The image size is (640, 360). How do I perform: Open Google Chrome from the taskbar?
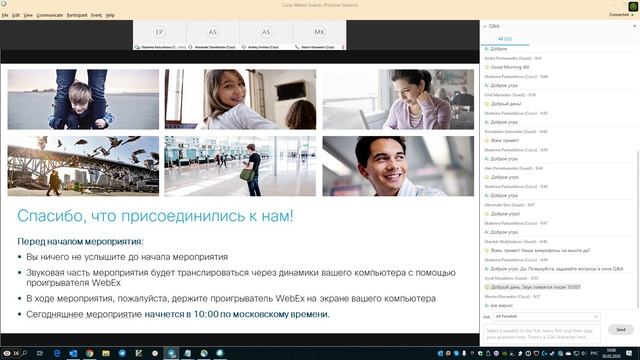[x=89, y=353]
